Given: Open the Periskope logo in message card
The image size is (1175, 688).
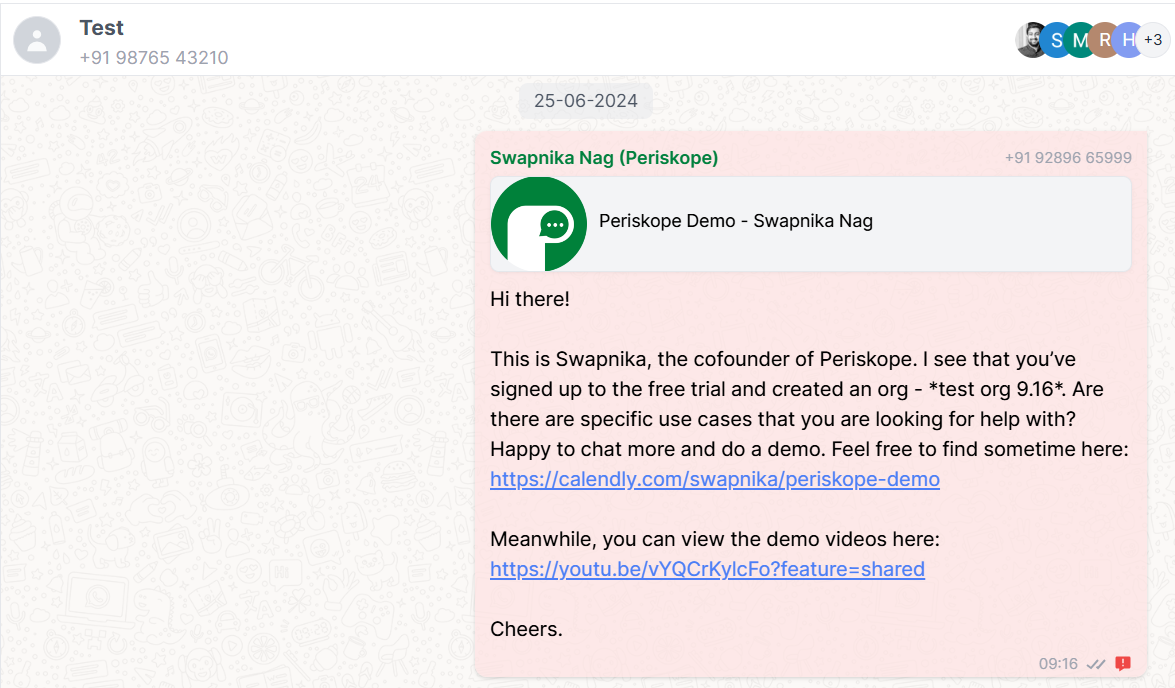Looking at the screenshot, I should [x=539, y=224].
